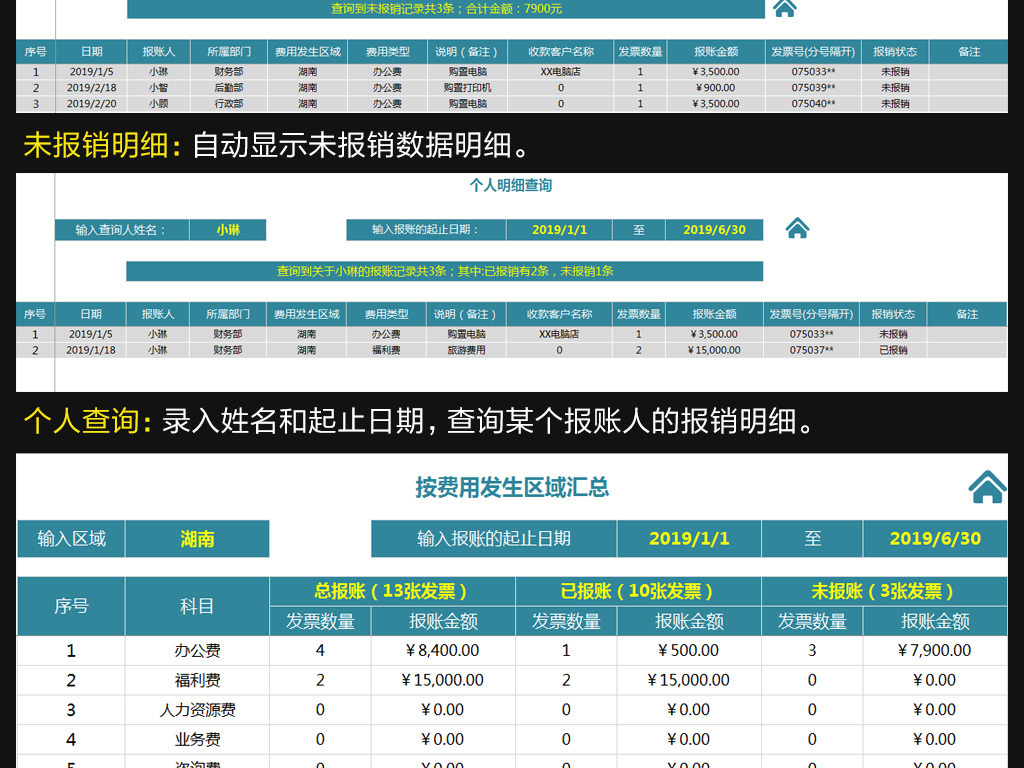This screenshot has height=768, width=1024.
Task: Click the ¥7,900.00 unreimbursed amount cell
Action: tap(934, 650)
